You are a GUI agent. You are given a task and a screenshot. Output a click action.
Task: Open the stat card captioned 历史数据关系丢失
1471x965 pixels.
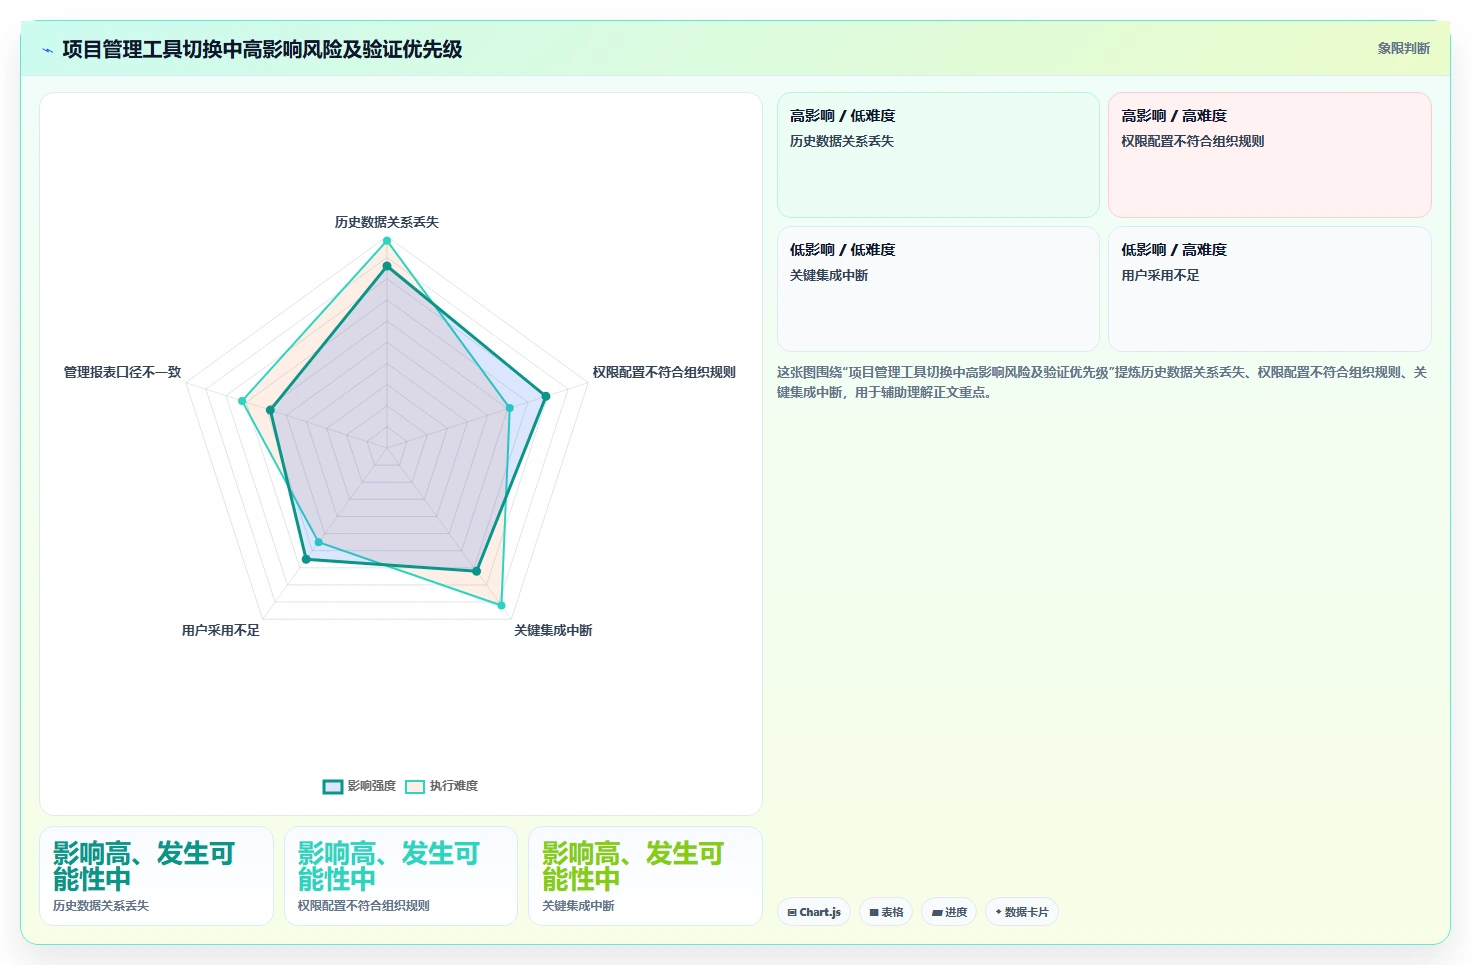(156, 876)
